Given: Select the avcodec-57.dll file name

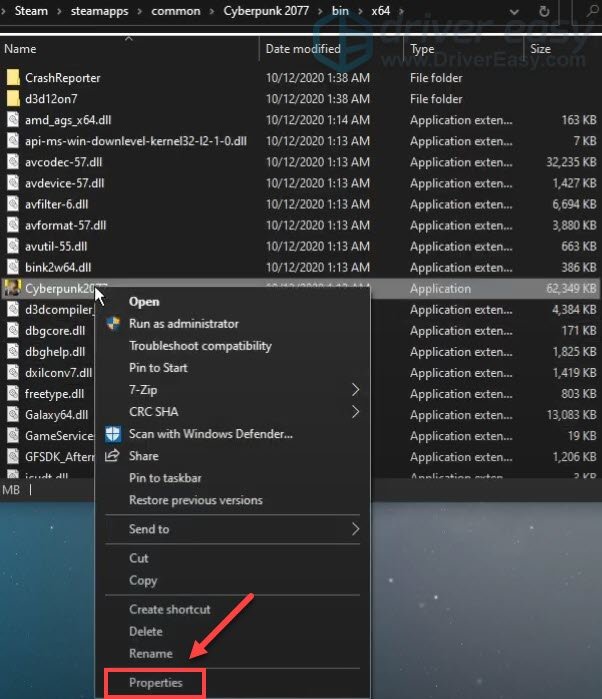Looking at the screenshot, I should 63,162.
